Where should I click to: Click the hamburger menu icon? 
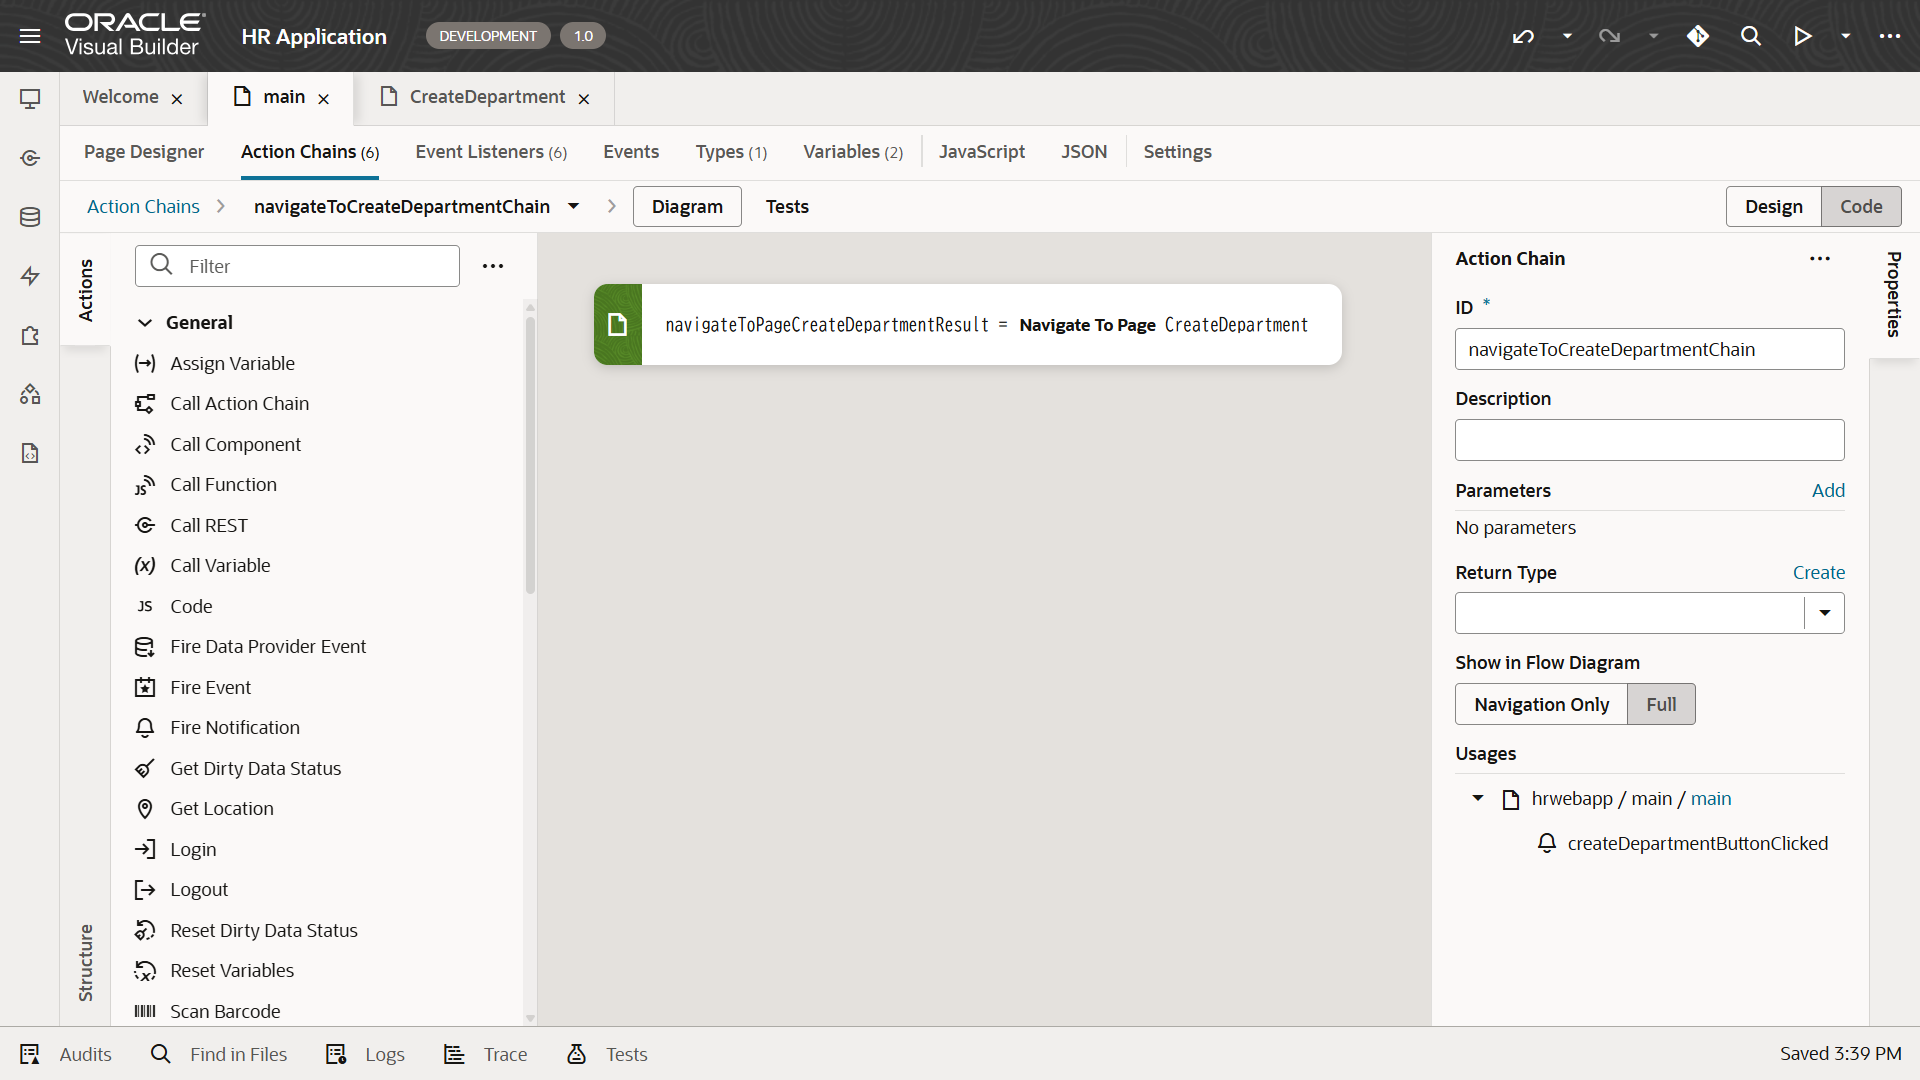30,36
